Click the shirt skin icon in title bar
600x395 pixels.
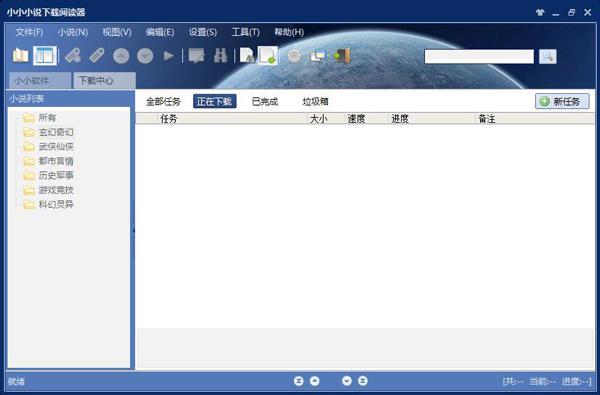540,13
